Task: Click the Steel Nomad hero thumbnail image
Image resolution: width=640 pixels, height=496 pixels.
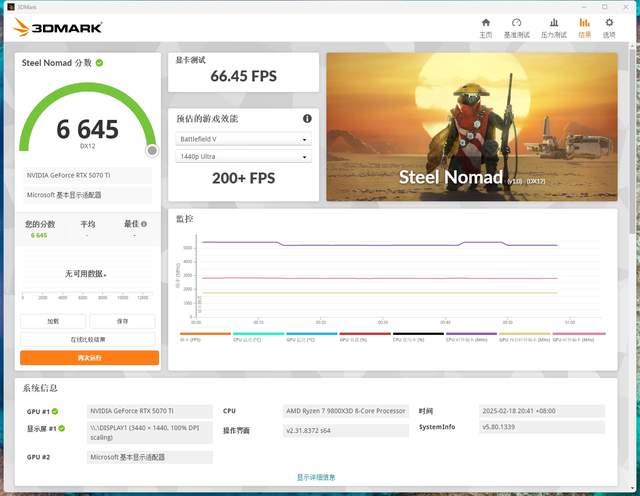Action: 472,127
